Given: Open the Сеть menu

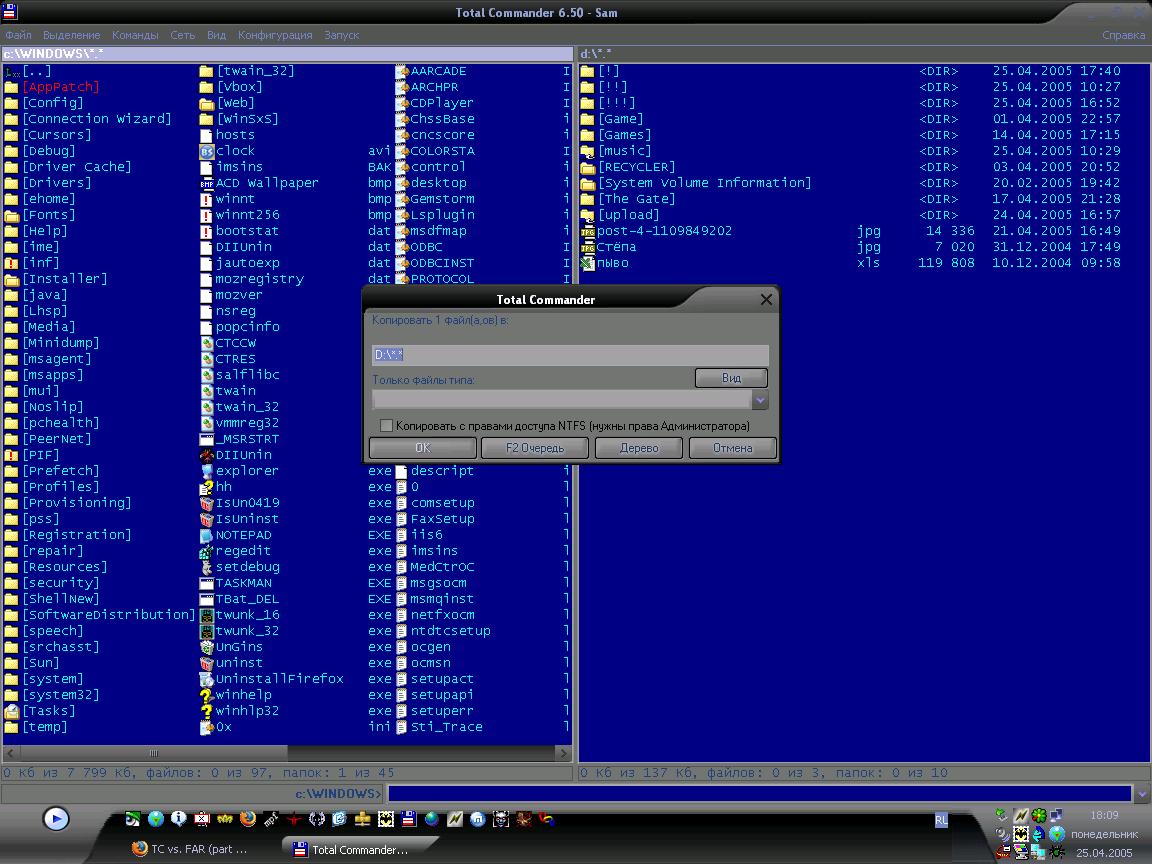Looking at the screenshot, I should (183, 35).
